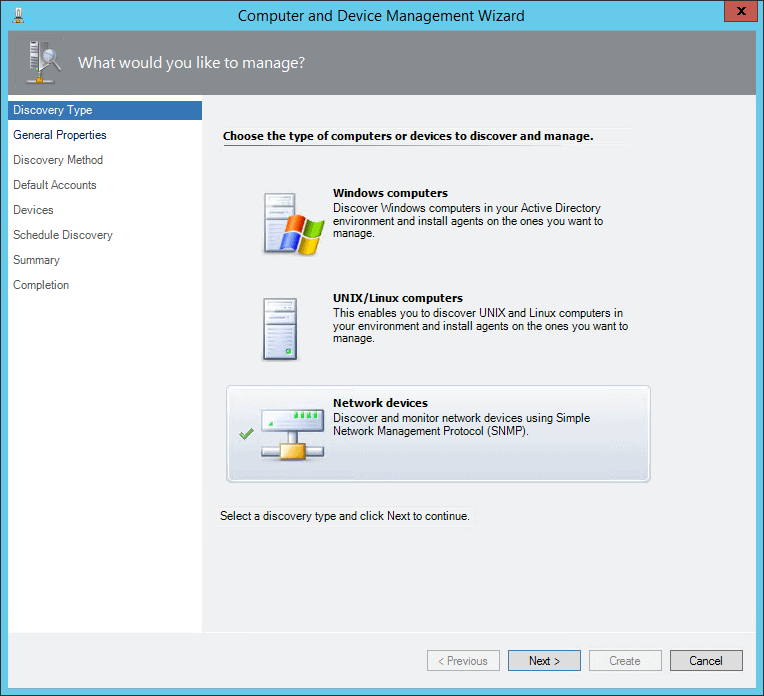This screenshot has width=764, height=696.
Task: Go to the Discovery Method step
Action: [x=58, y=160]
